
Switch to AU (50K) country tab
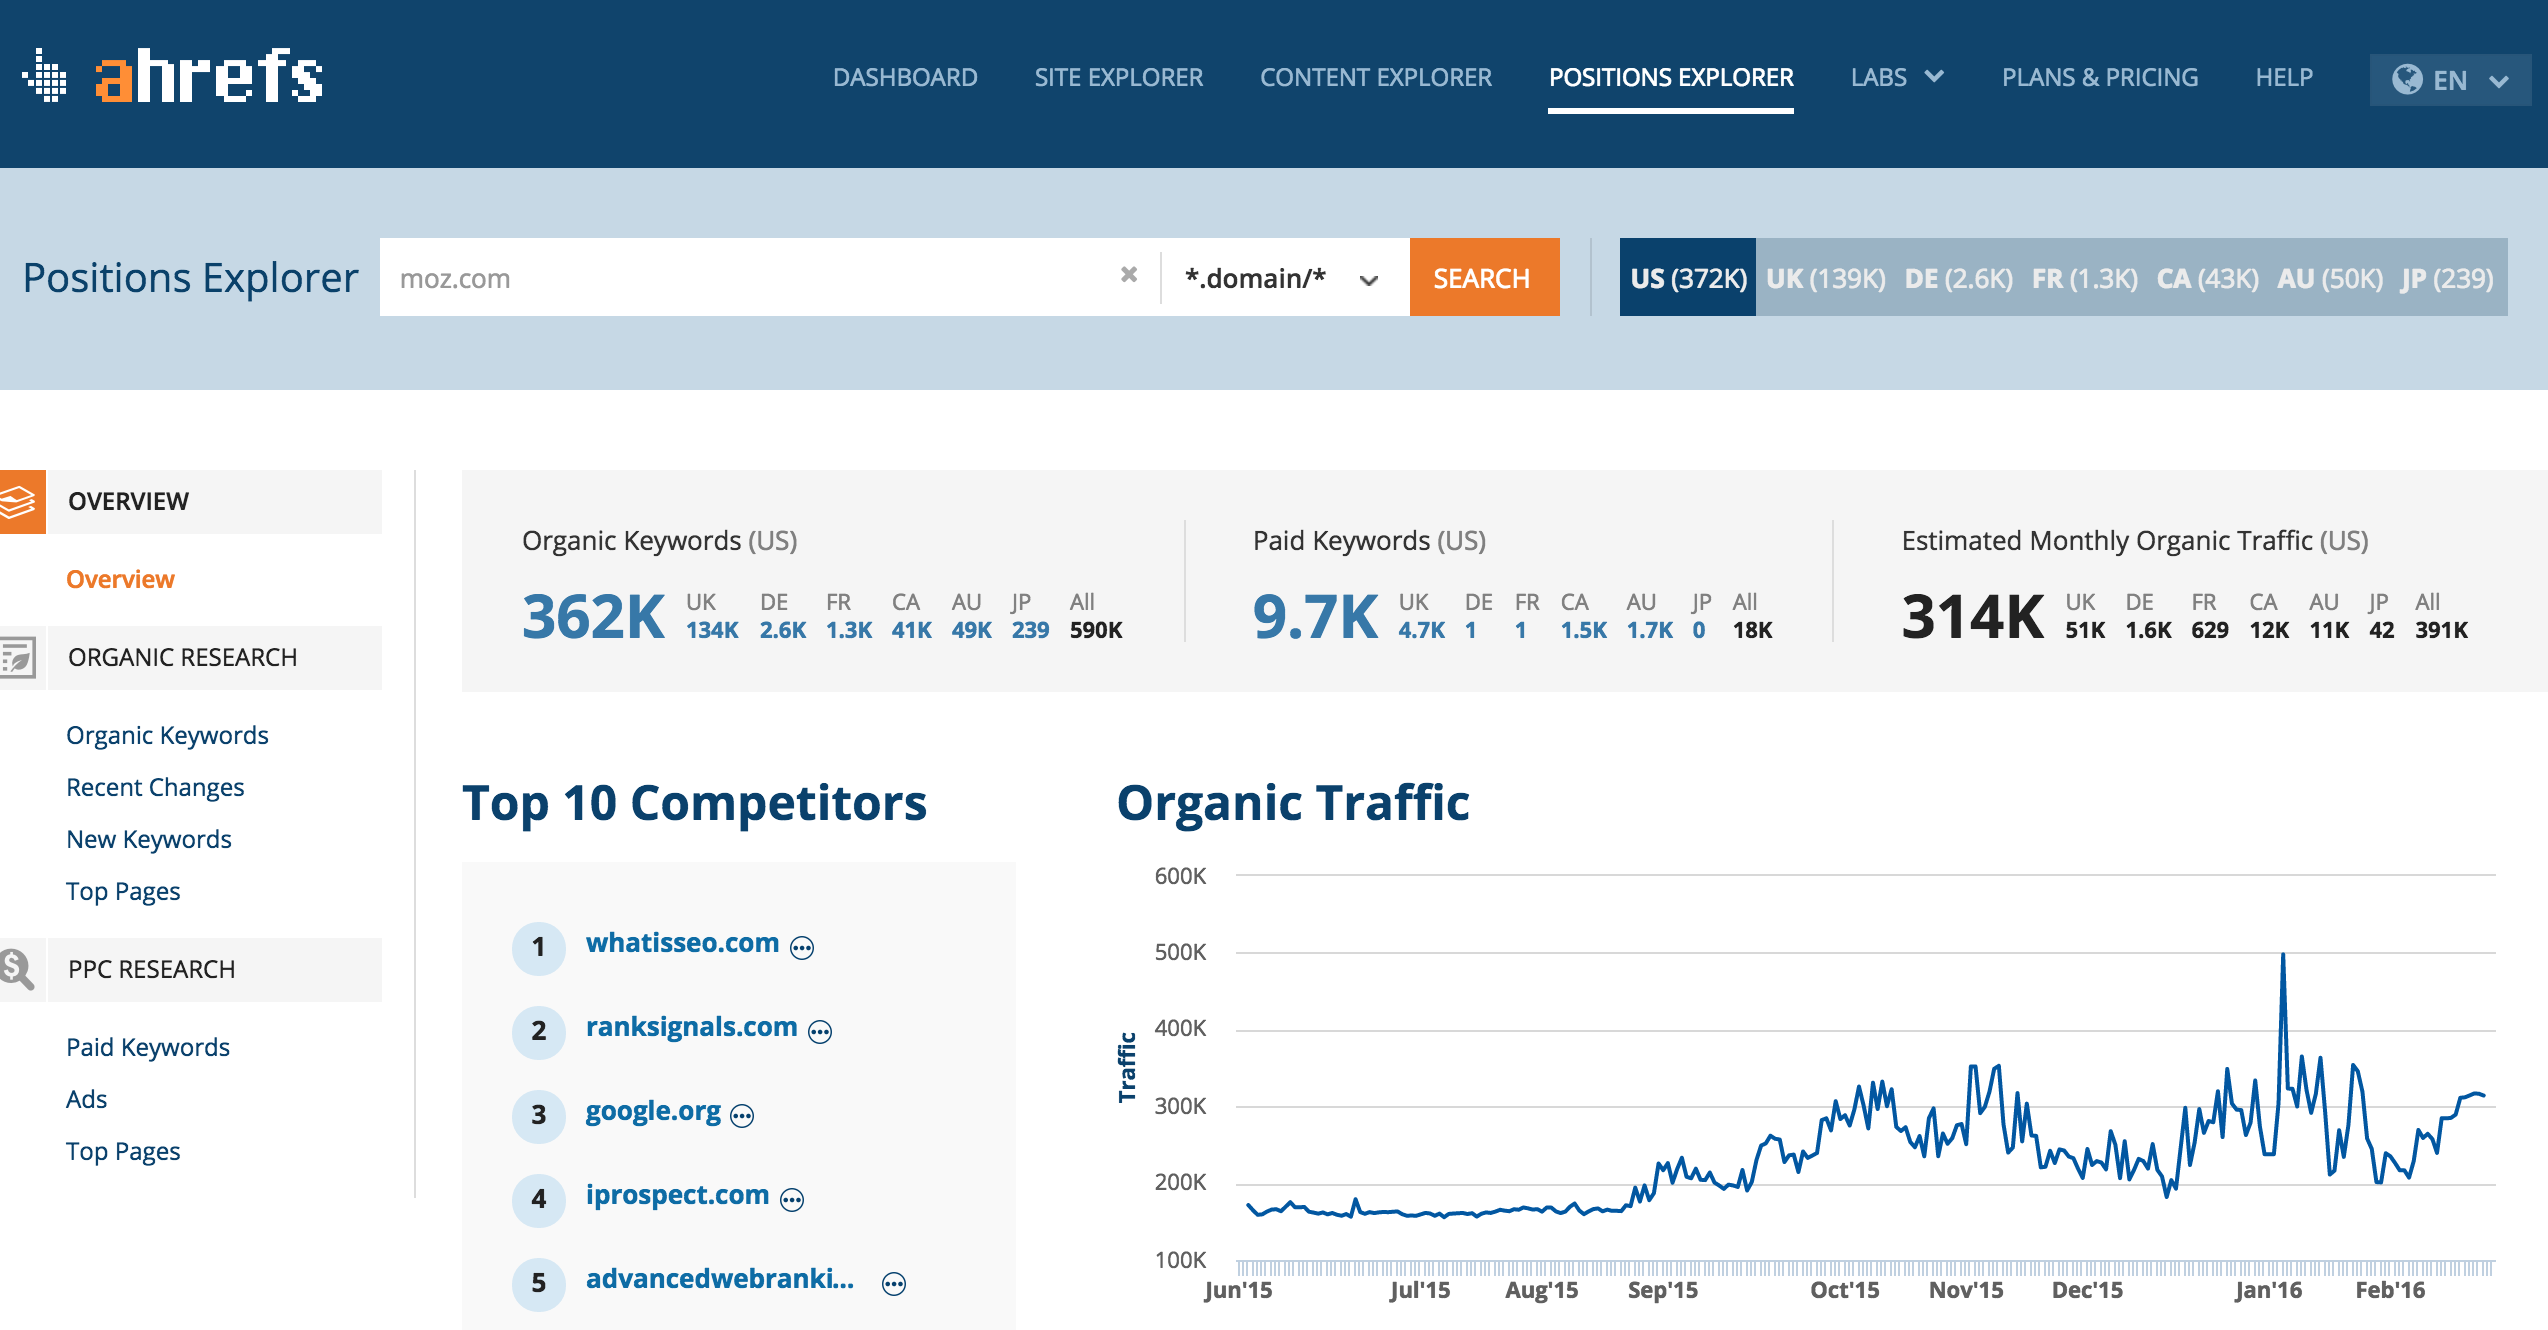point(2329,278)
